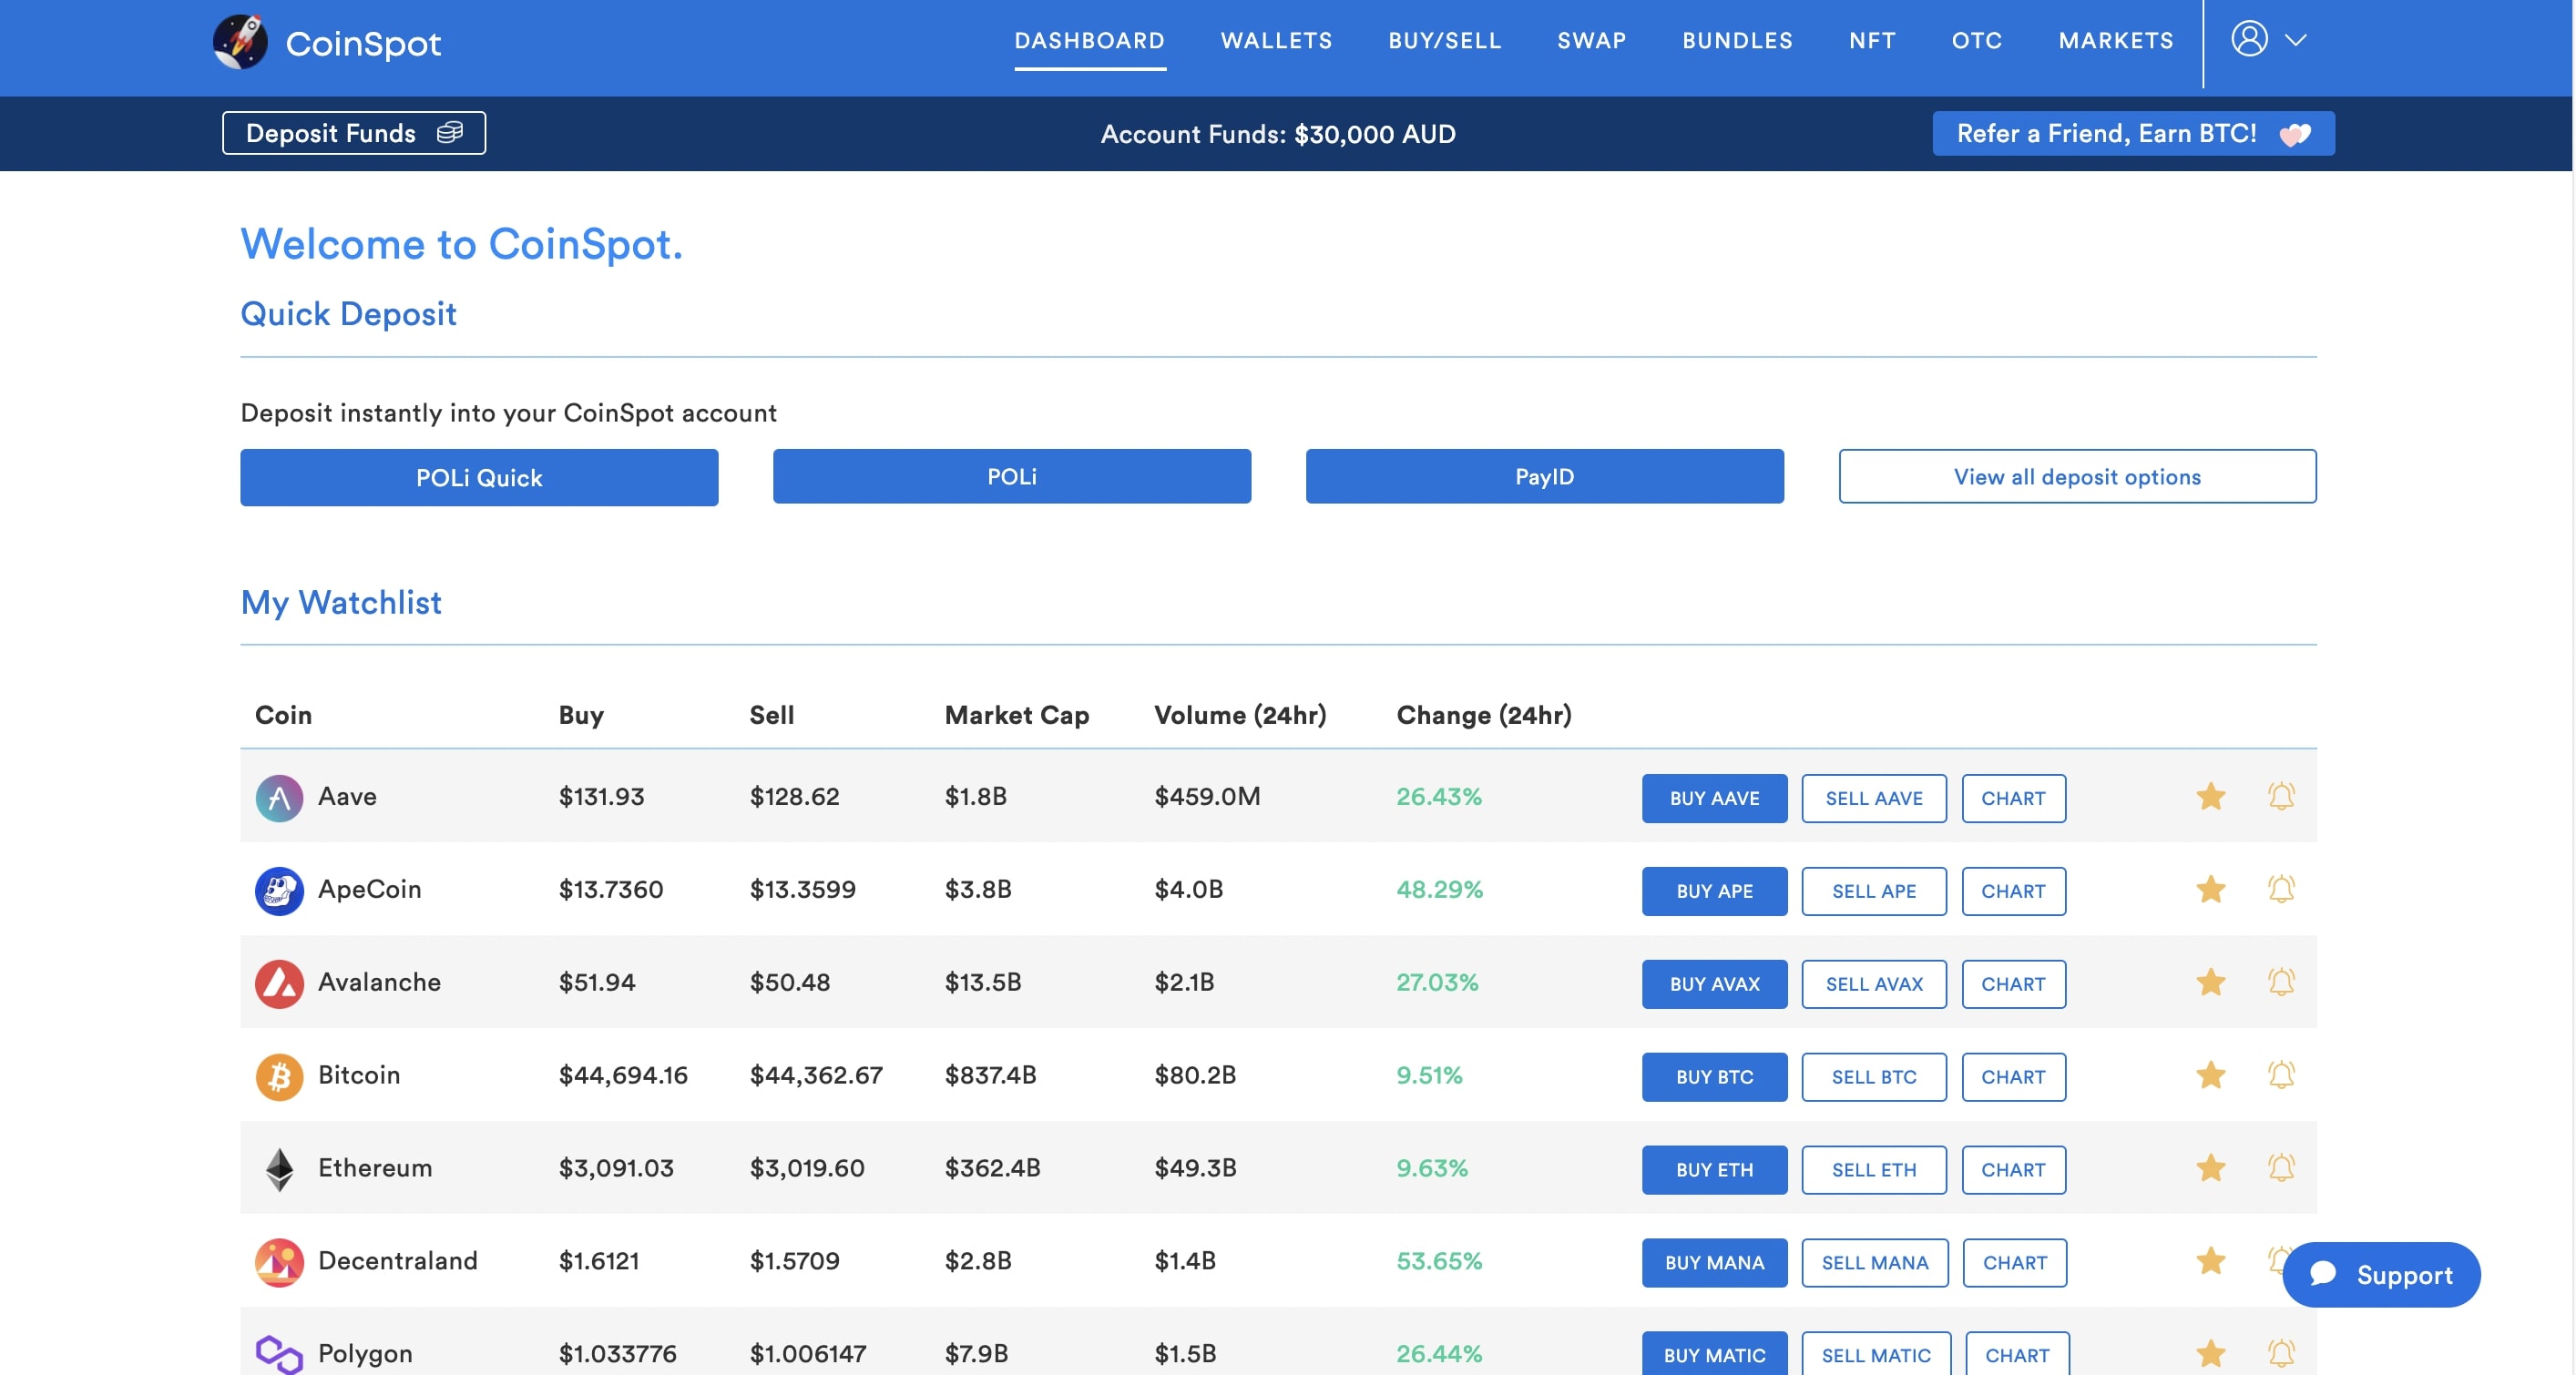Click BUY MANA

pos(1714,1263)
